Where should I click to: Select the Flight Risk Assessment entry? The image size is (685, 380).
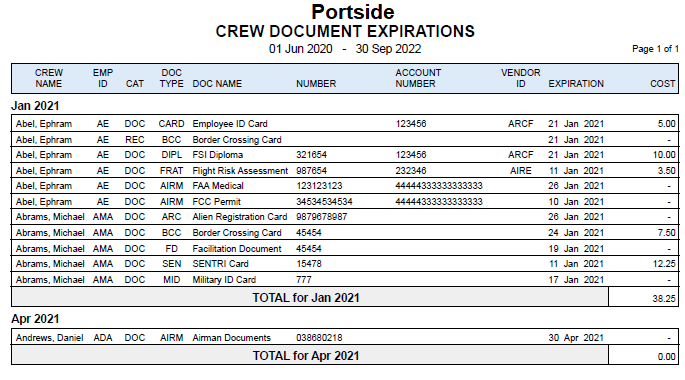[240, 171]
